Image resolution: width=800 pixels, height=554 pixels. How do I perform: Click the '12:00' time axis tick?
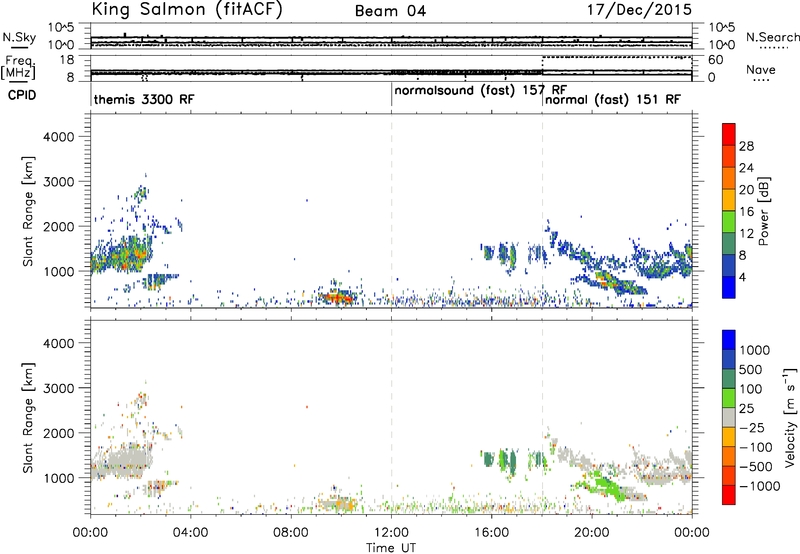tap(391, 533)
